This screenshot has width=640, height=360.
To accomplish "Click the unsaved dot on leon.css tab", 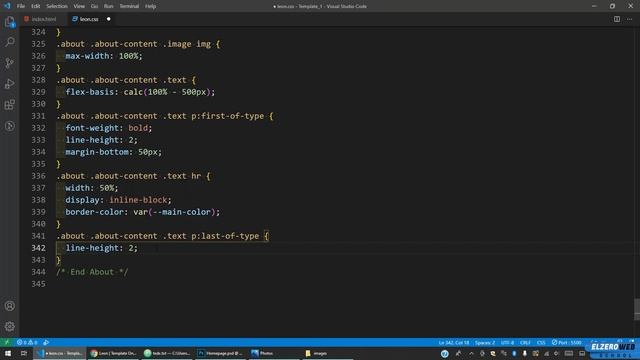I will 109,19.
